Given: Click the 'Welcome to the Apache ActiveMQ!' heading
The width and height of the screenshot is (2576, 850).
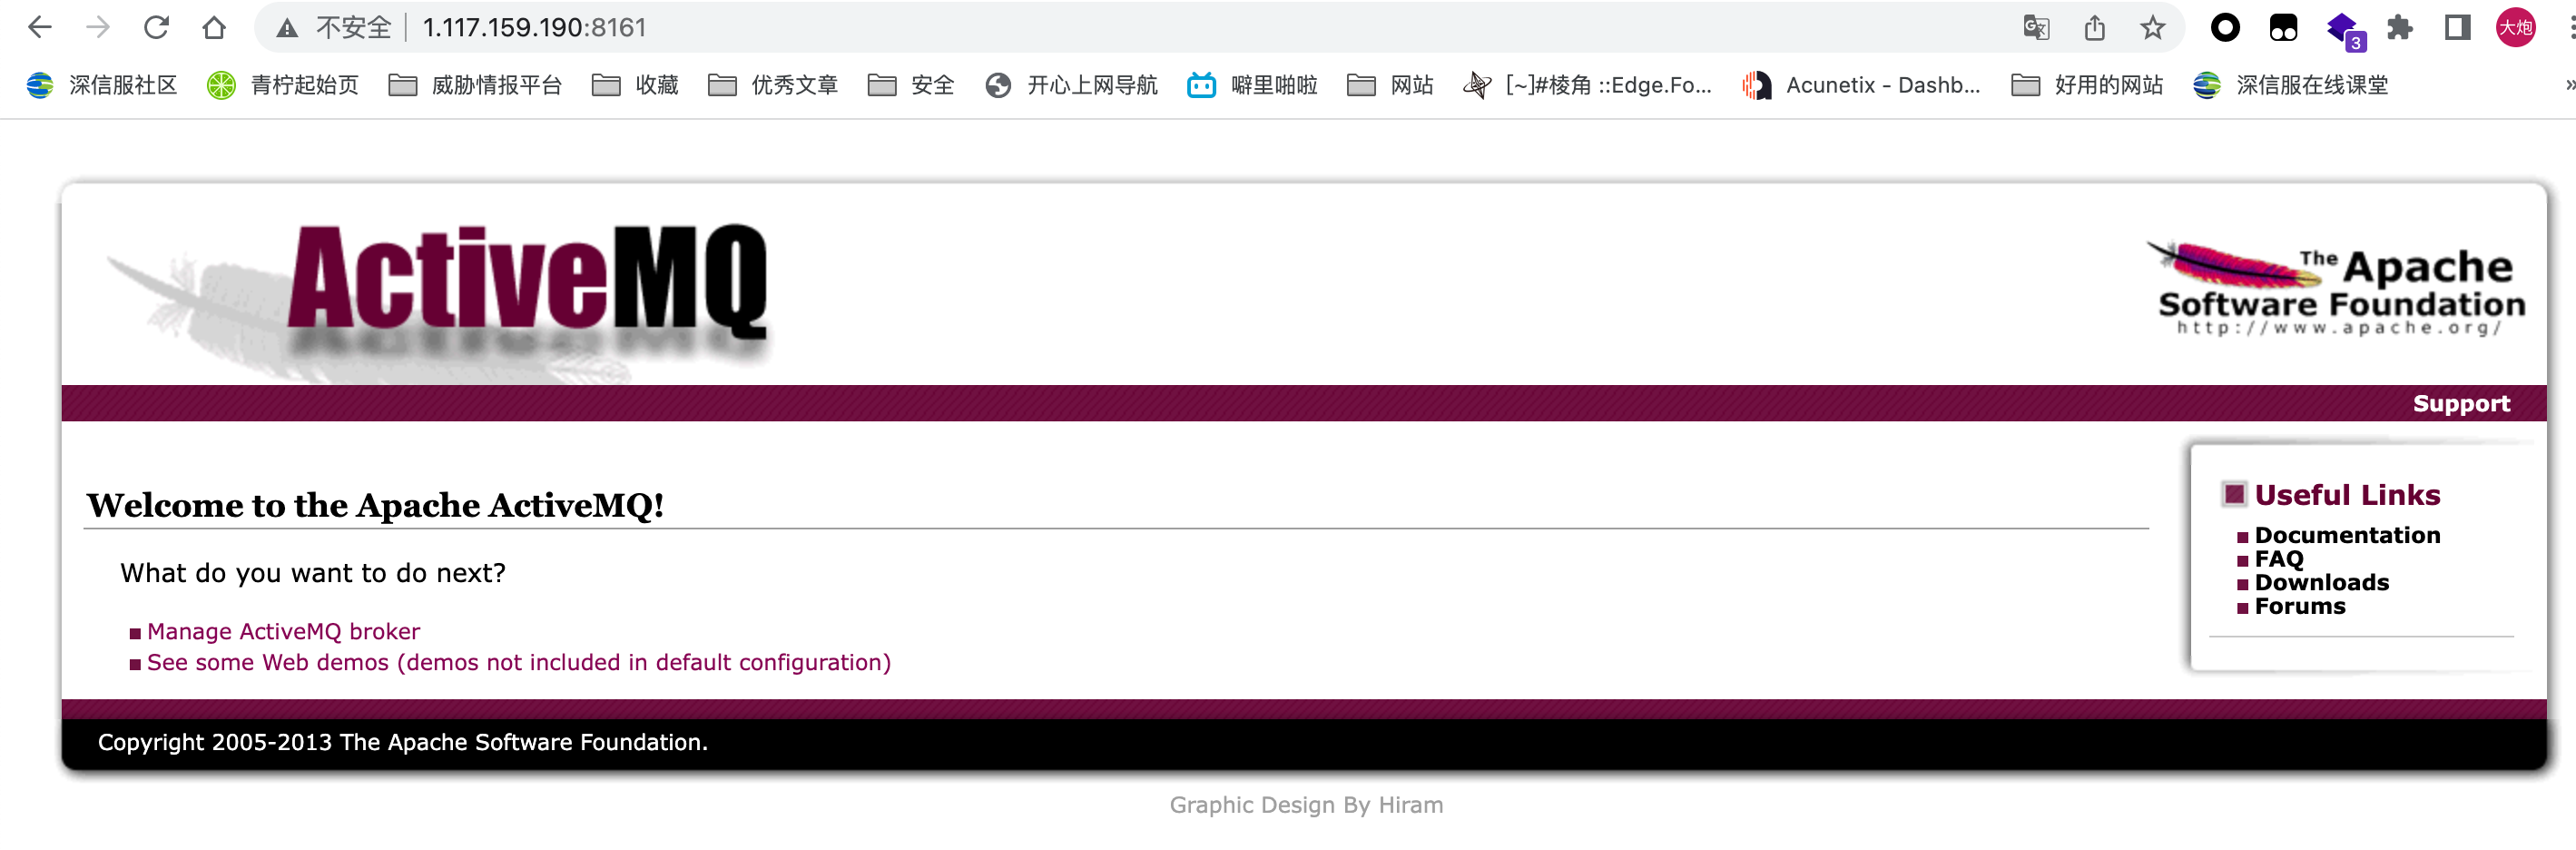Looking at the screenshot, I should pos(375,505).
